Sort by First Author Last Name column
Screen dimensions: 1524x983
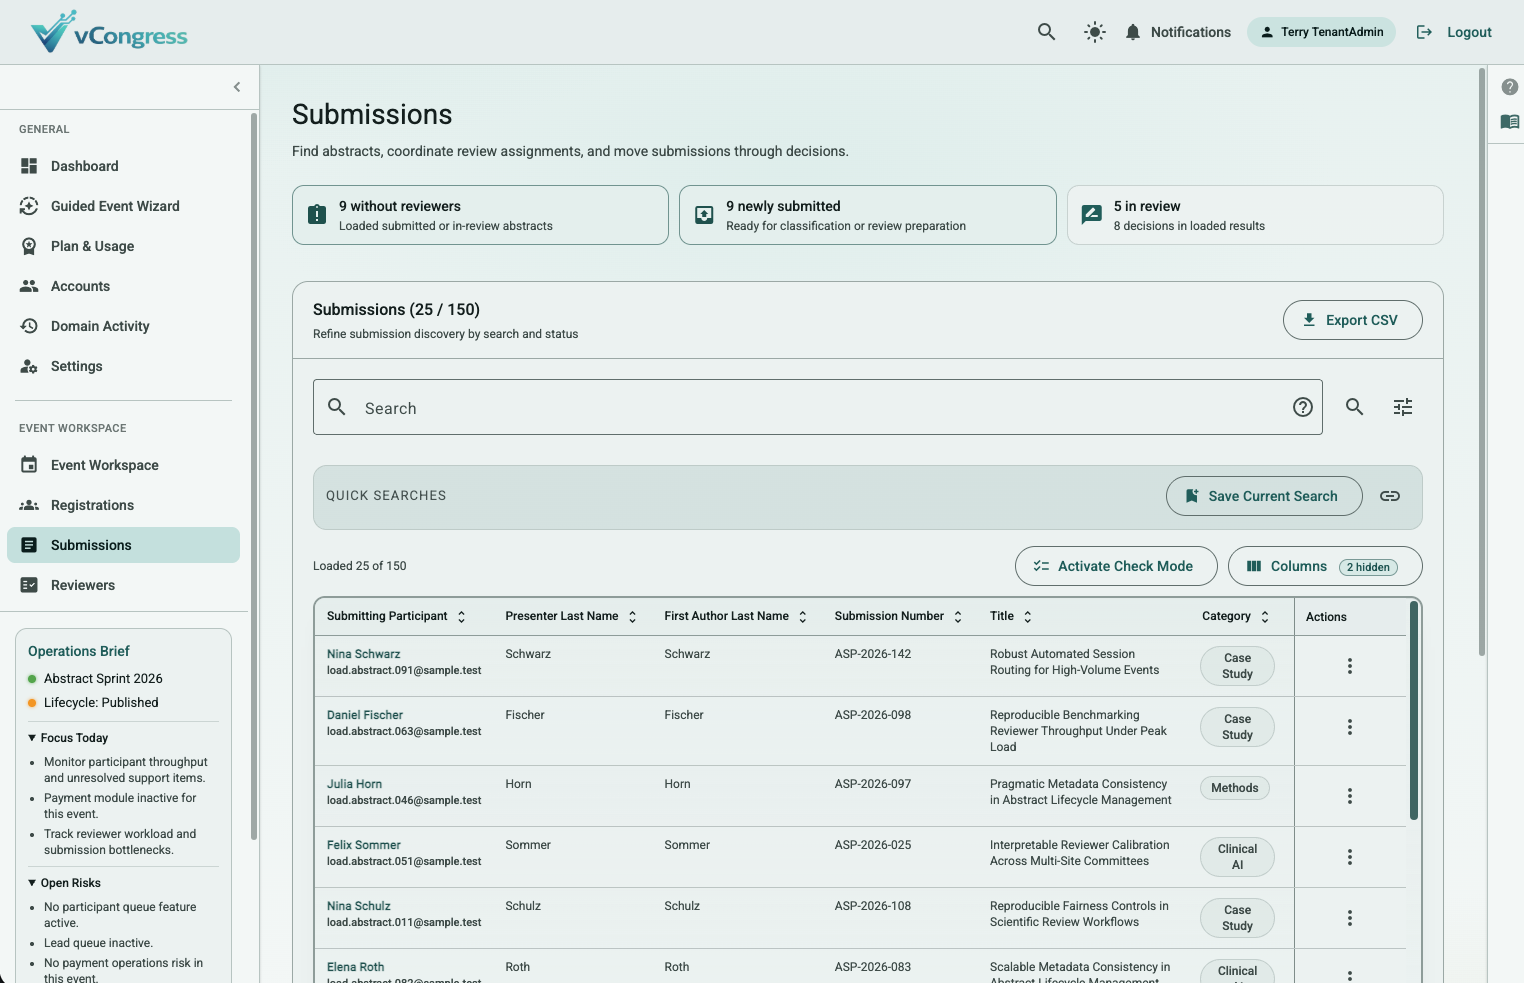(736, 616)
